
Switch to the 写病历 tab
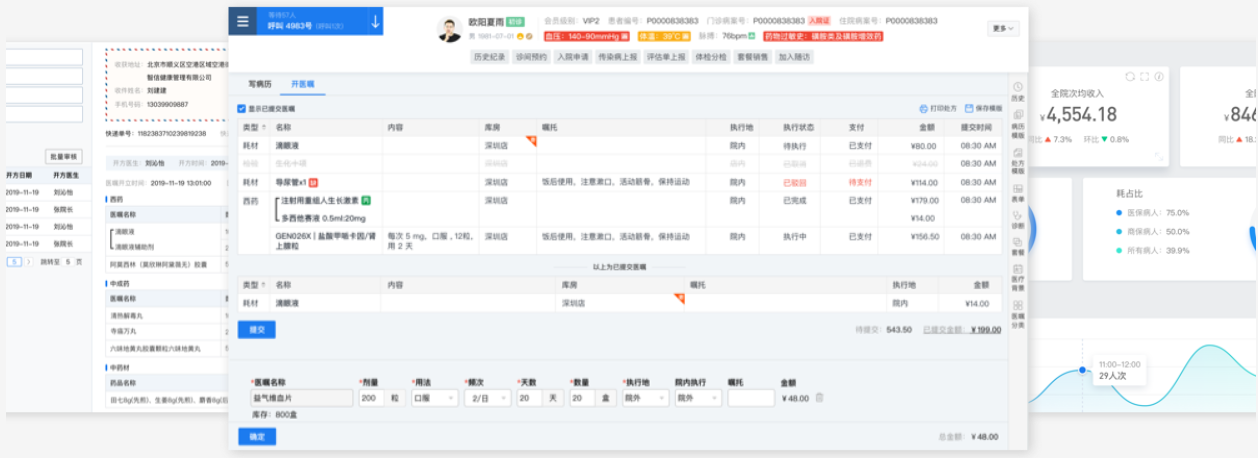[259, 84]
